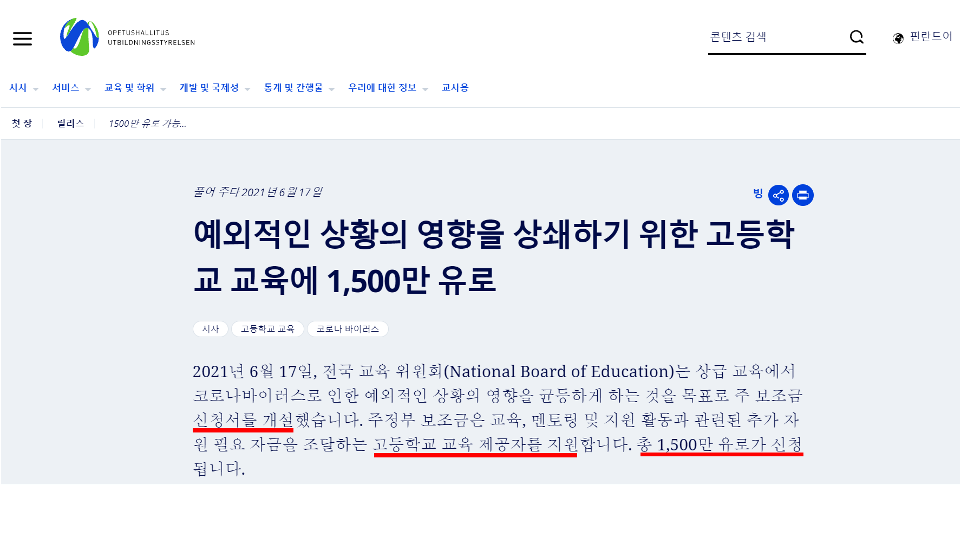
Task: Expand 우리에 대한 정보 menu
Action: pyautogui.click(x=387, y=88)
